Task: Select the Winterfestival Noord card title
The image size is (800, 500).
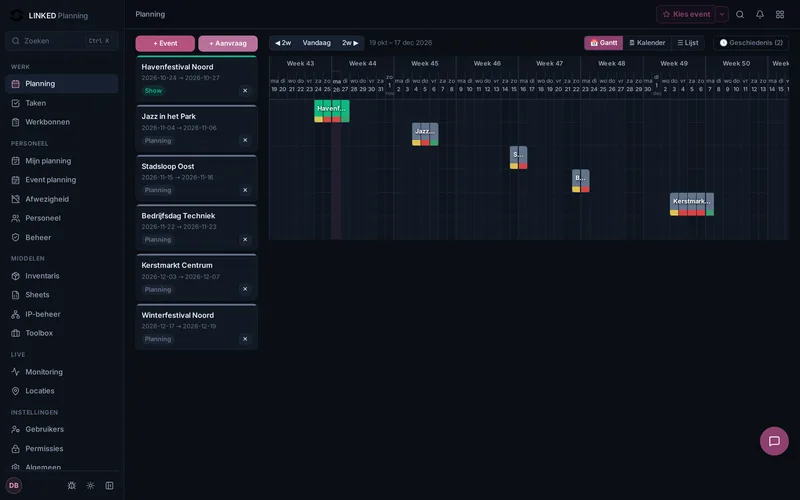Action: tap(178, 315)
